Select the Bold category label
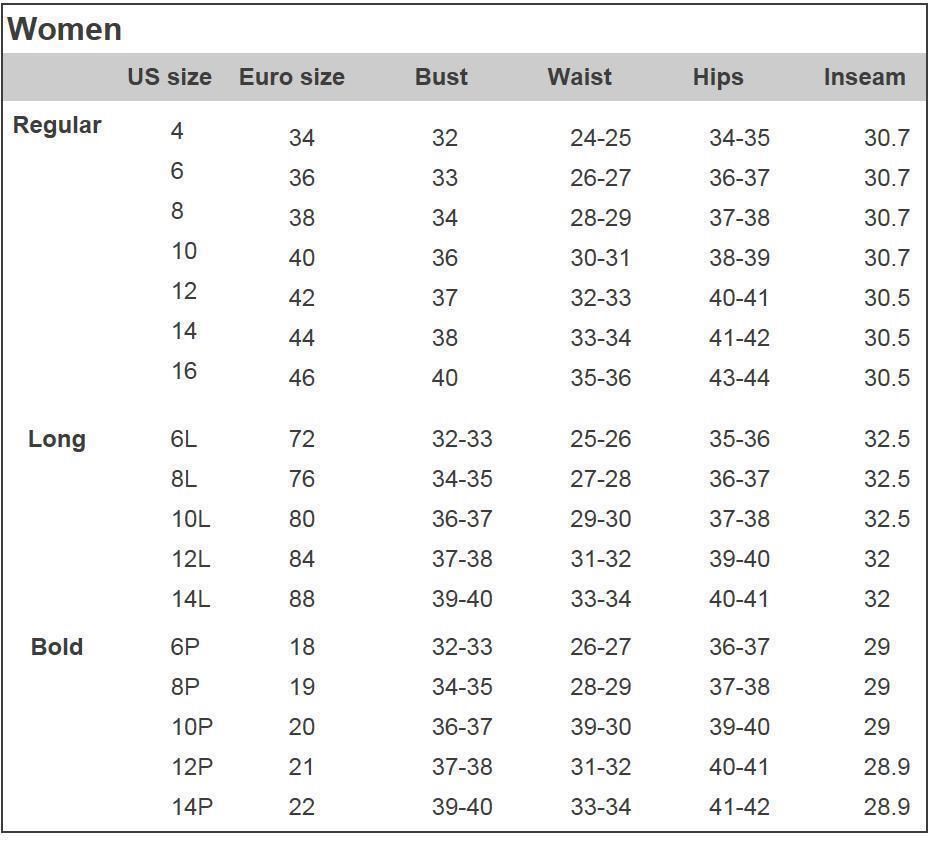 (x=57, y=647)
